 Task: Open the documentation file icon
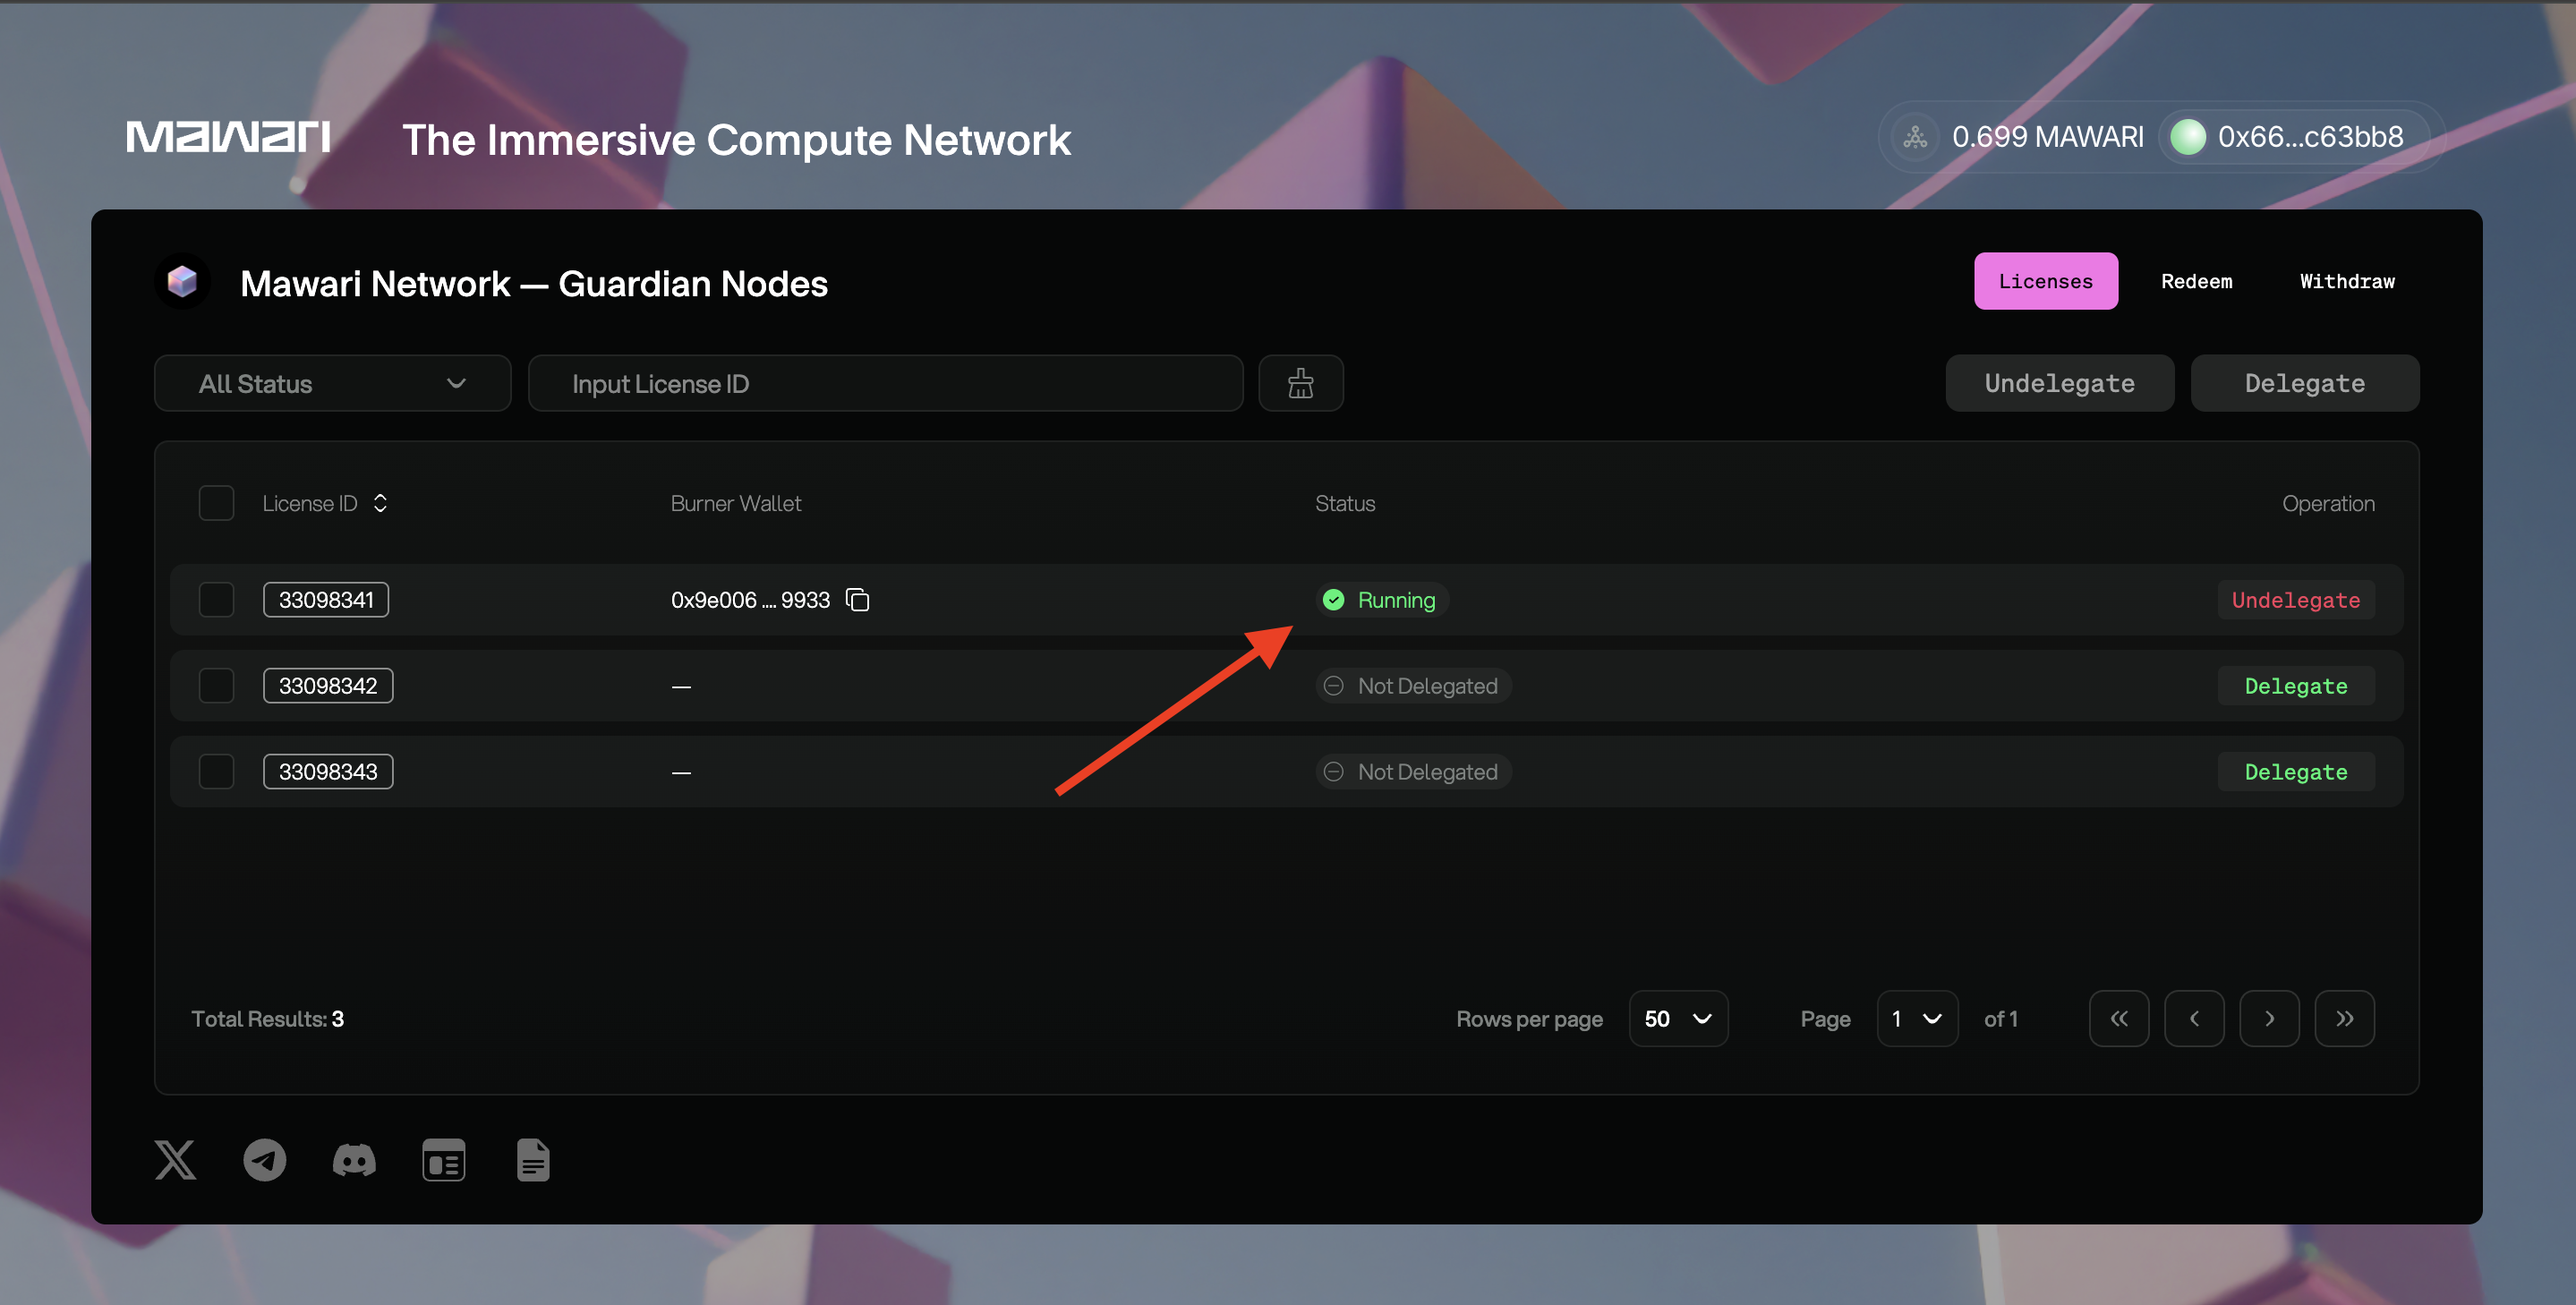tap(533, 1160)
